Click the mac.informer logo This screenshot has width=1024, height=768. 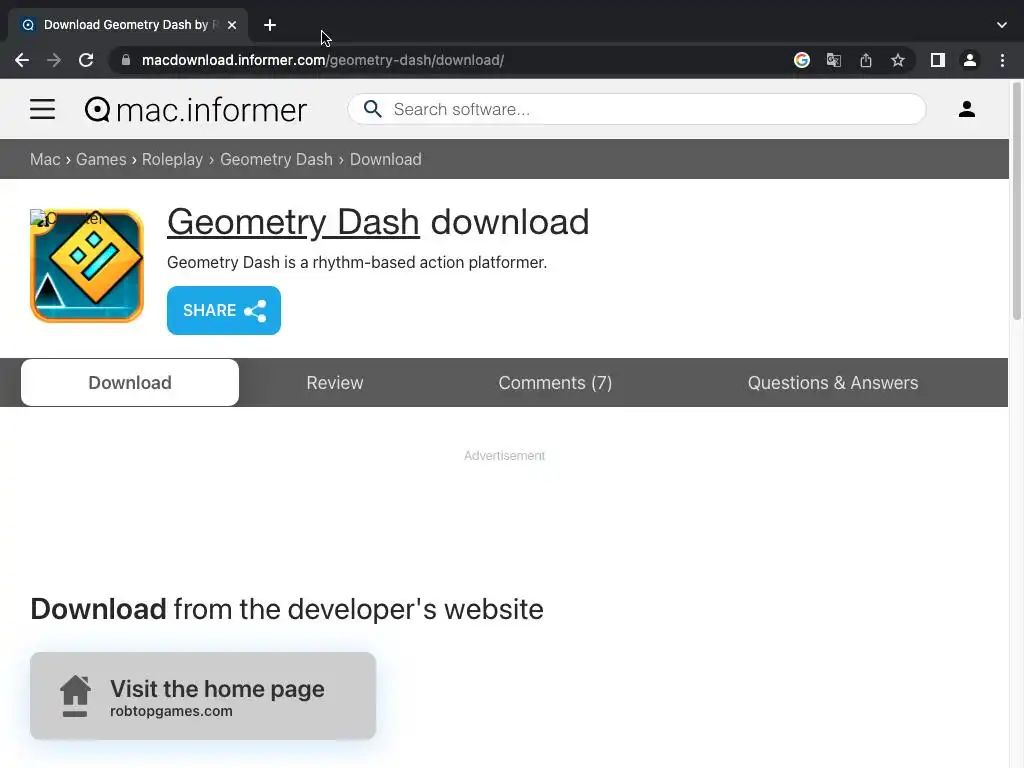point(196,109)
